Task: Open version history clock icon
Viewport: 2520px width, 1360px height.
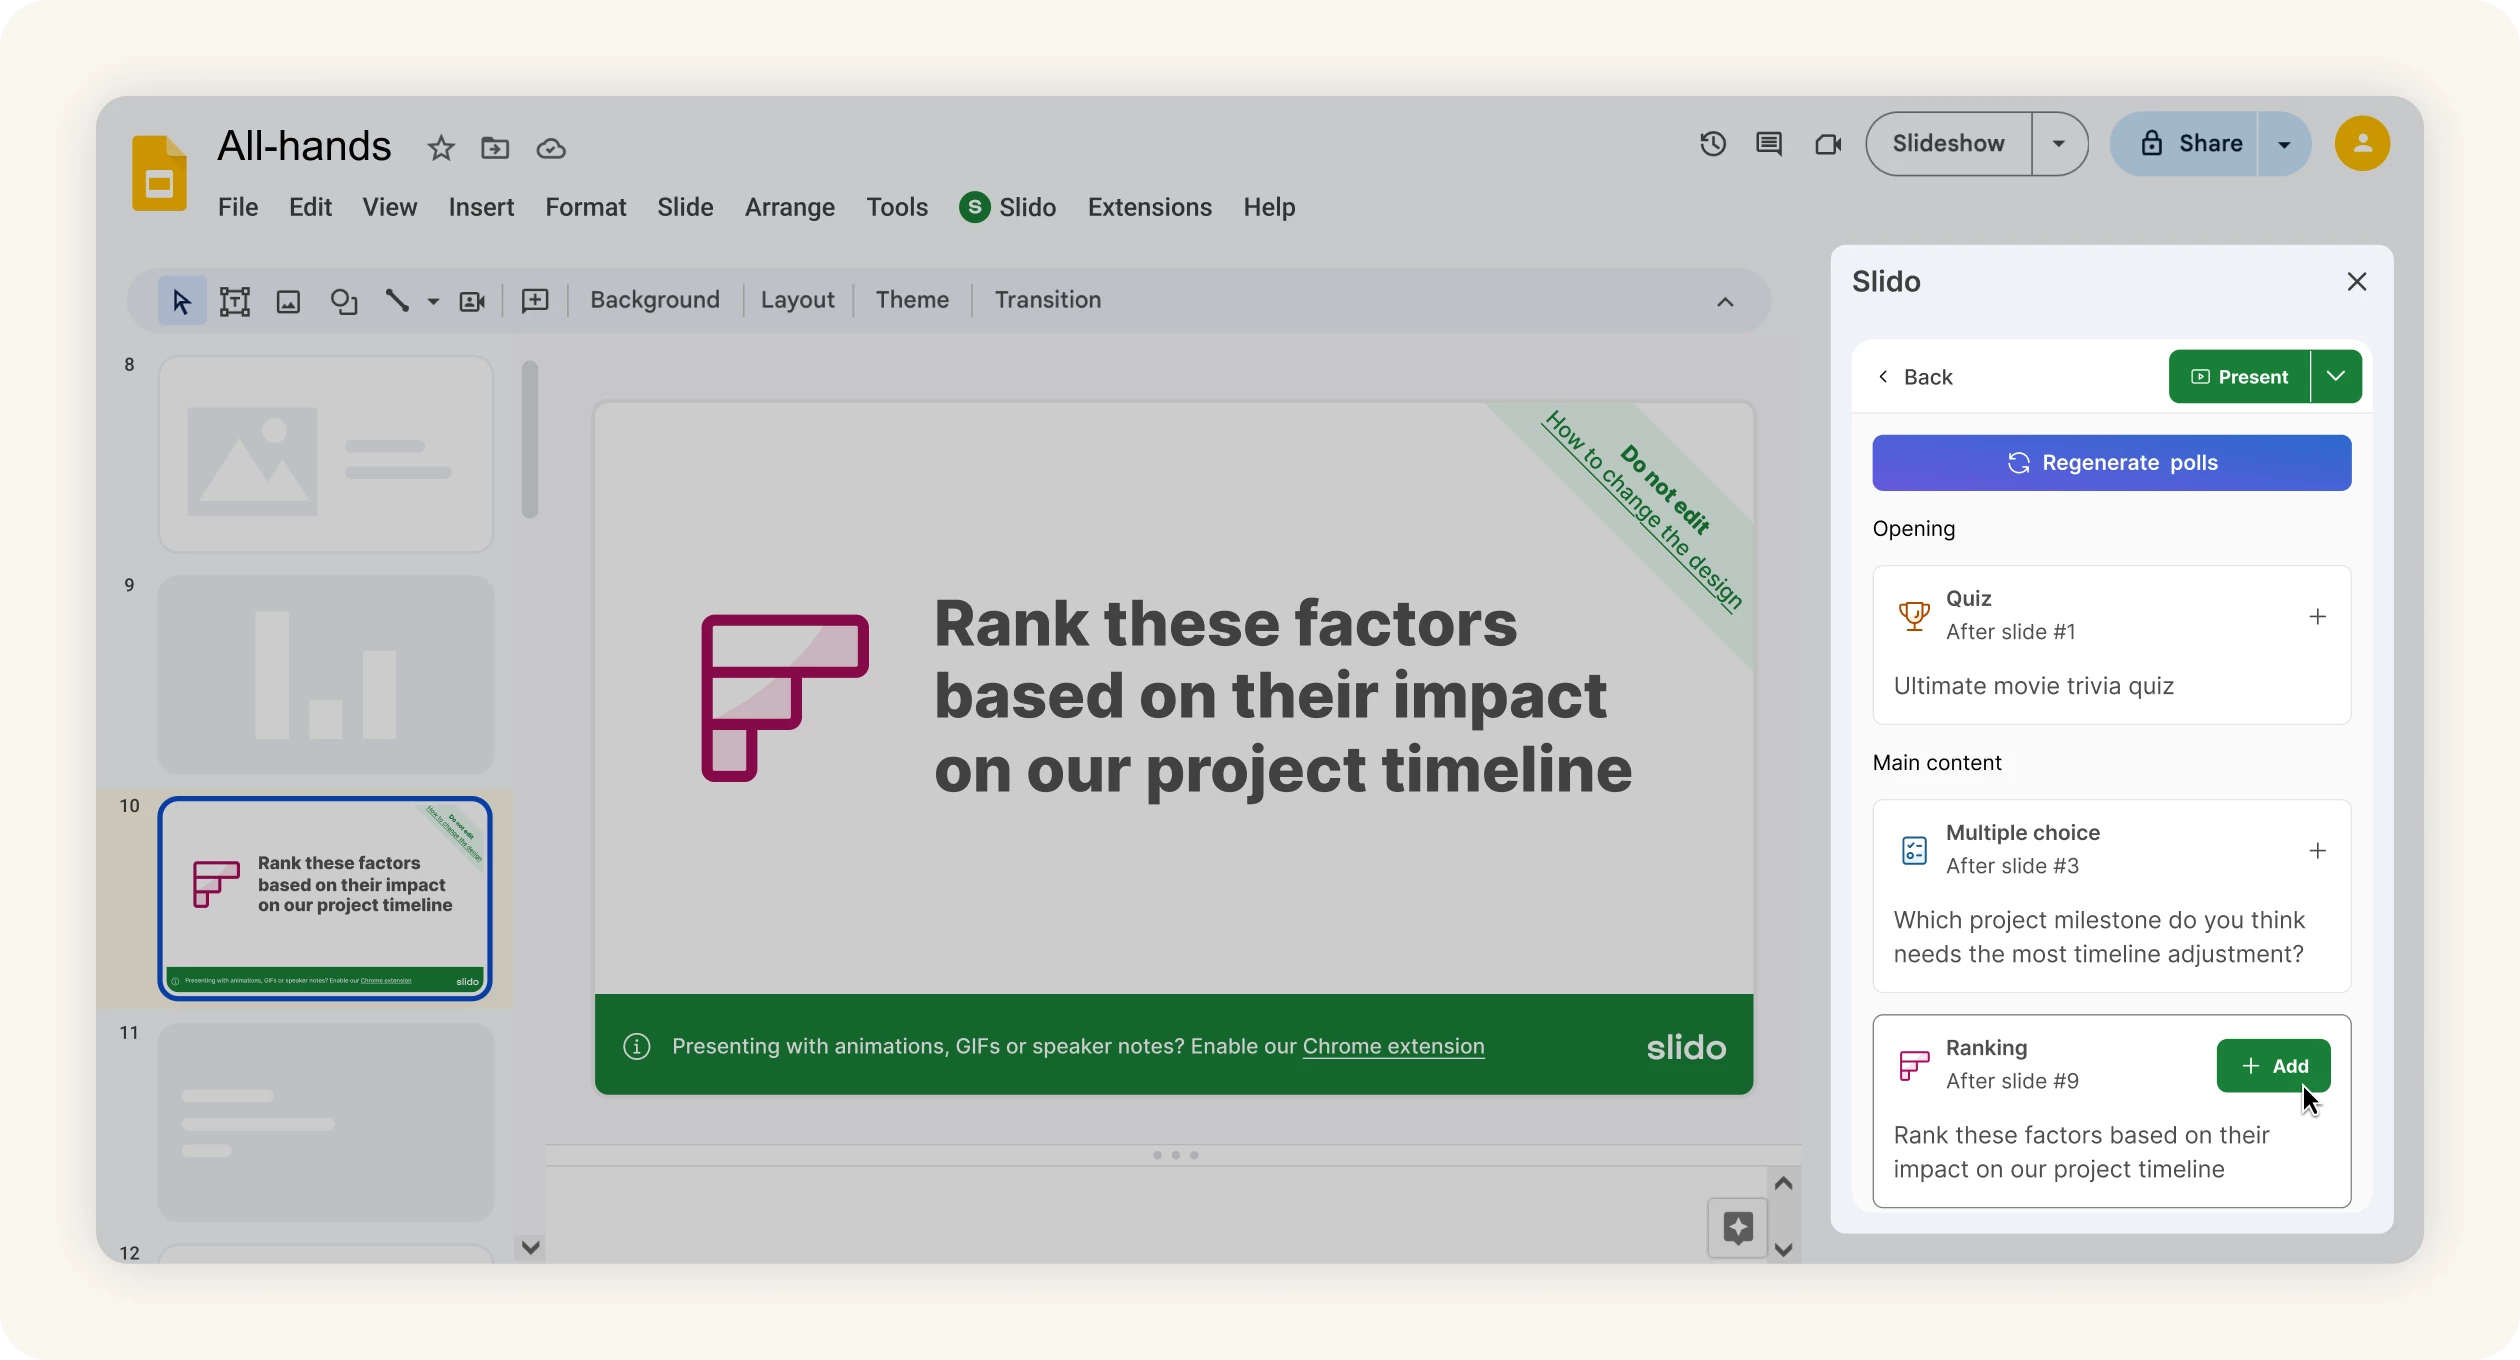Action: point(1712,144)
